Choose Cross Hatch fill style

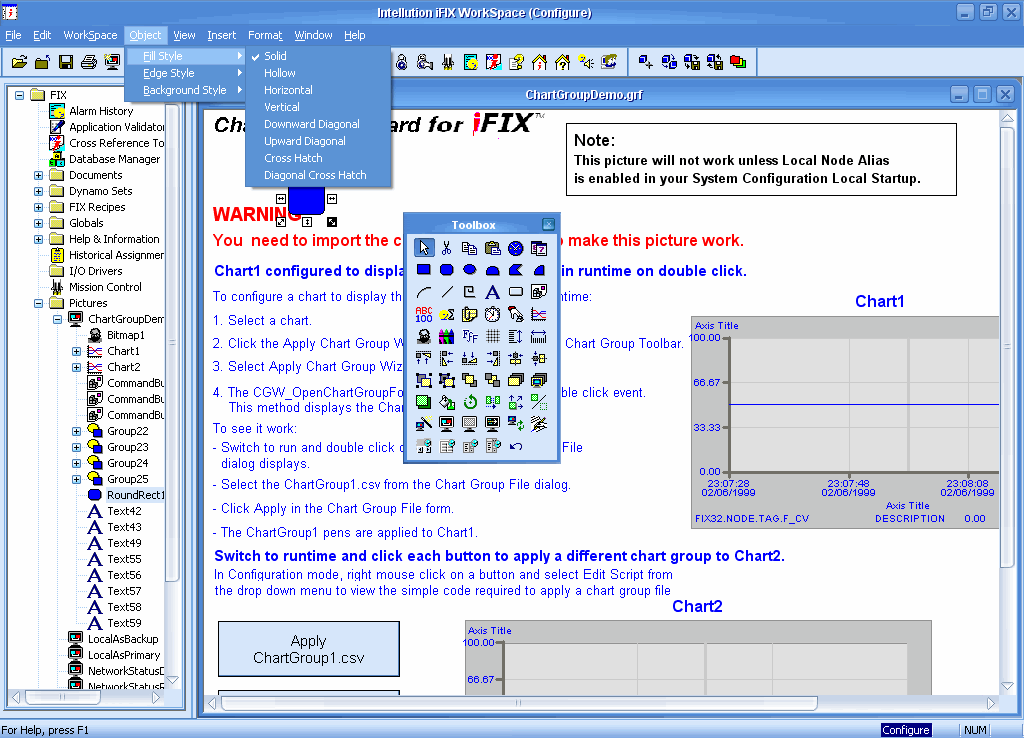tap(318, 158)
